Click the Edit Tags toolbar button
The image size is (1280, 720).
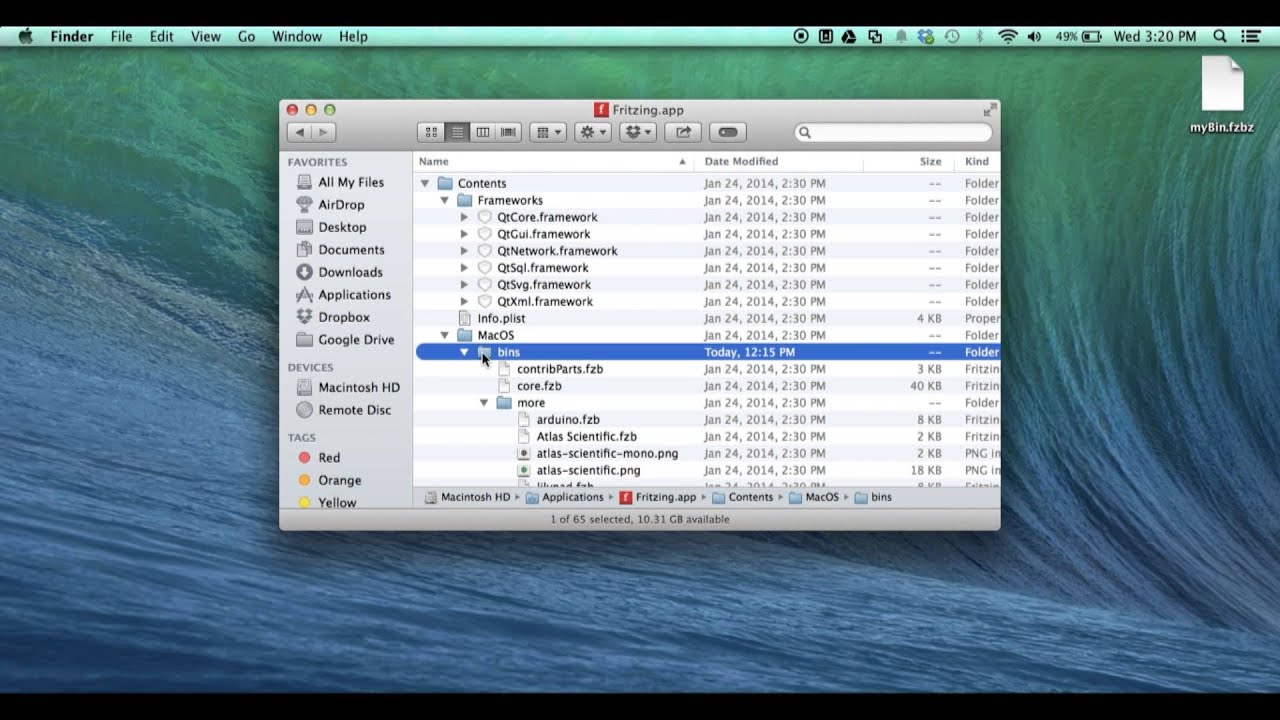(x=728, y=132)
